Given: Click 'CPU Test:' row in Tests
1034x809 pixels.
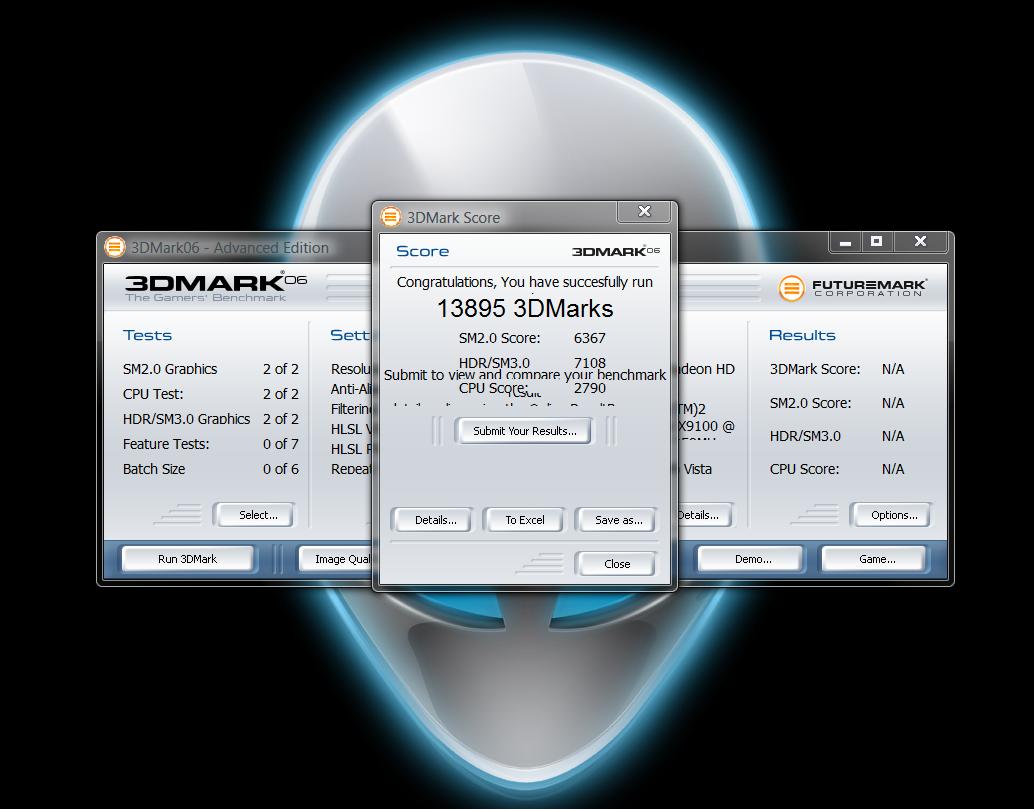Looking at the screenshot, I should [210, 394].
